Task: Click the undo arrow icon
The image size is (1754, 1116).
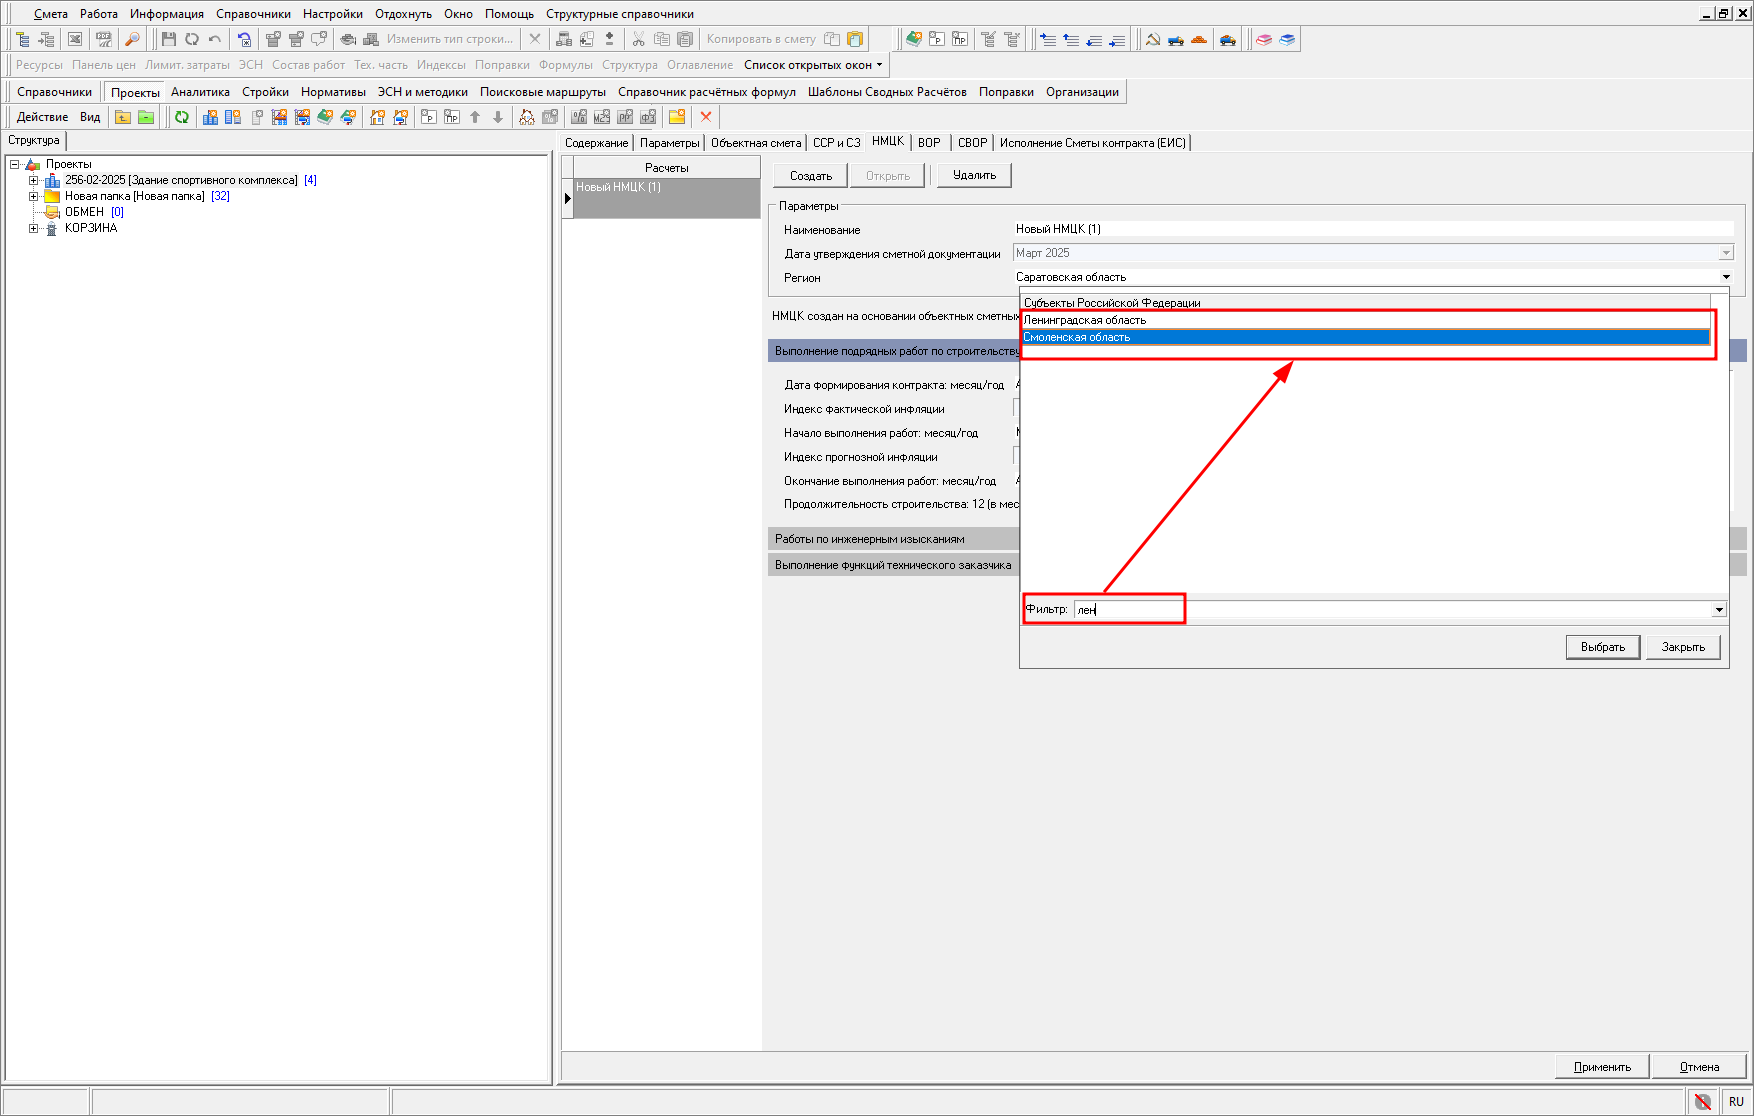Action: [214, 39]
